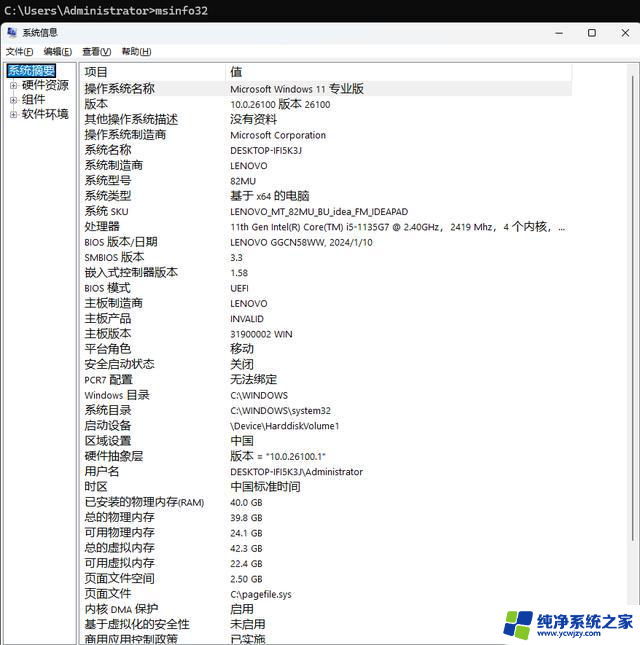Image resolution: width=640 pixels, height=645 pixels.
Task: Click the 值 column header
Action: [399, 72]
